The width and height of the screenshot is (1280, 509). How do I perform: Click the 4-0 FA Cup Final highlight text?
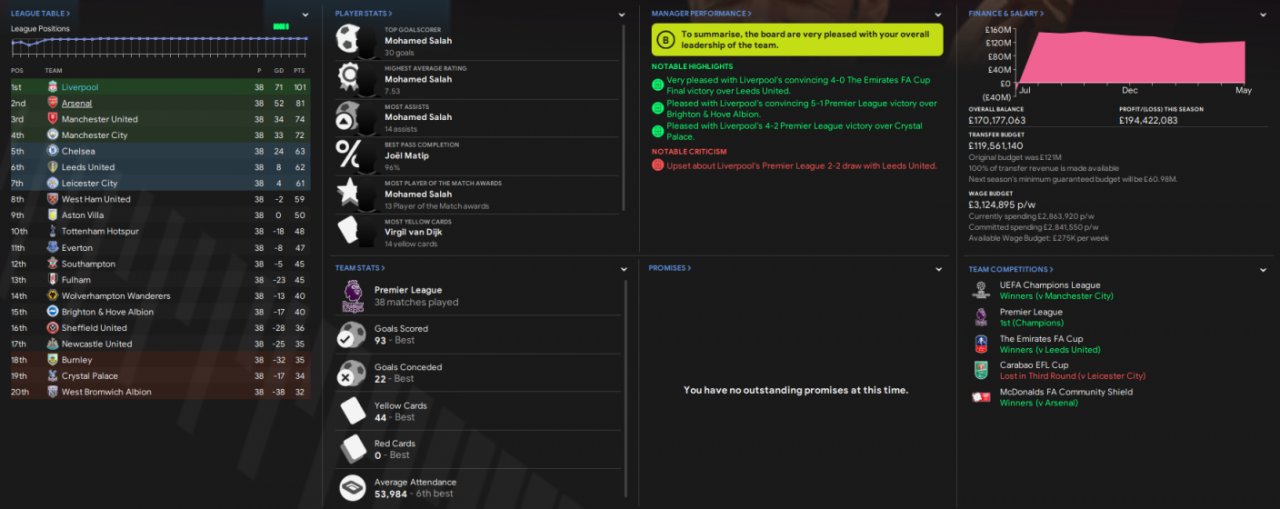pyautogui.click(x=799, y=85)
